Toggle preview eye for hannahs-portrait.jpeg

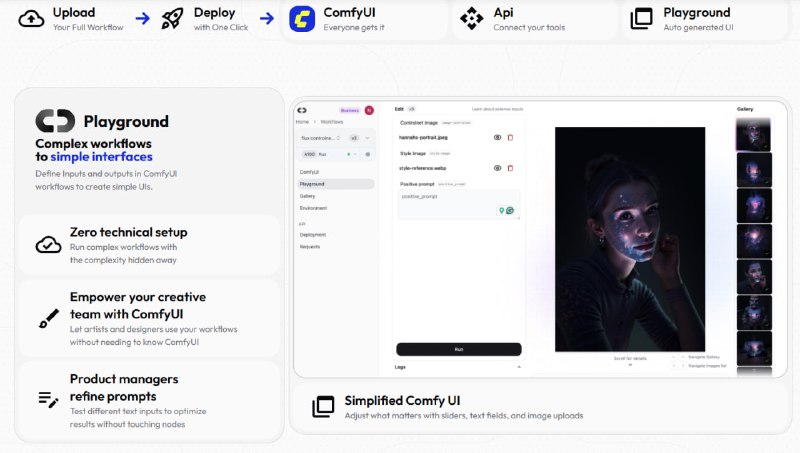[x=497, y=137]
